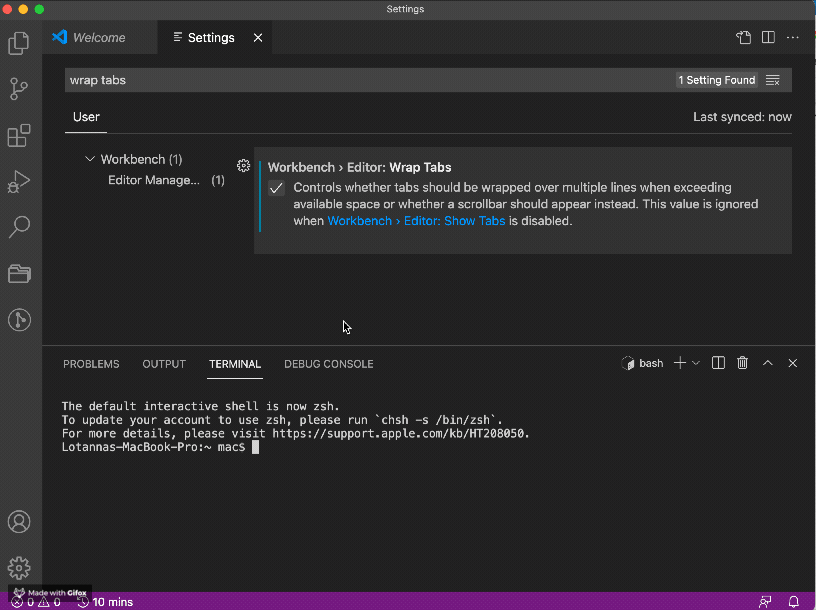Open the terminal launch profile dropdown
Screen dimensions: 816x610
pyautogui.click(x=696, y=363)
